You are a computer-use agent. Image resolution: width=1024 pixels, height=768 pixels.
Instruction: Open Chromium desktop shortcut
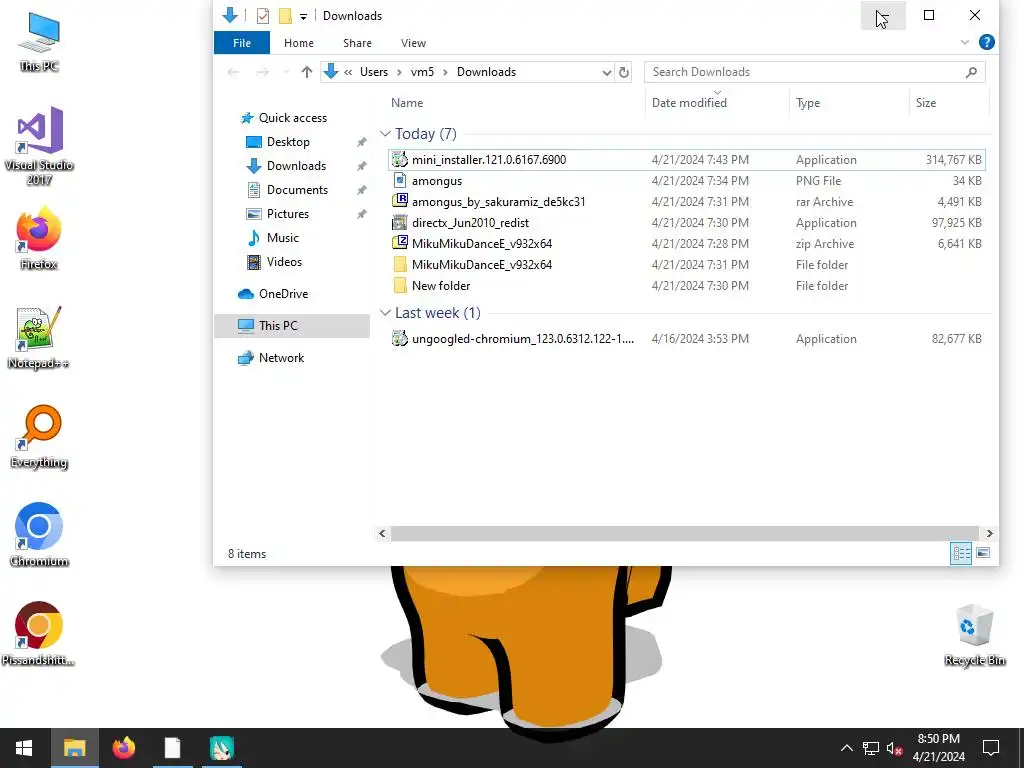pyautogui.click(x=39, y=535)
